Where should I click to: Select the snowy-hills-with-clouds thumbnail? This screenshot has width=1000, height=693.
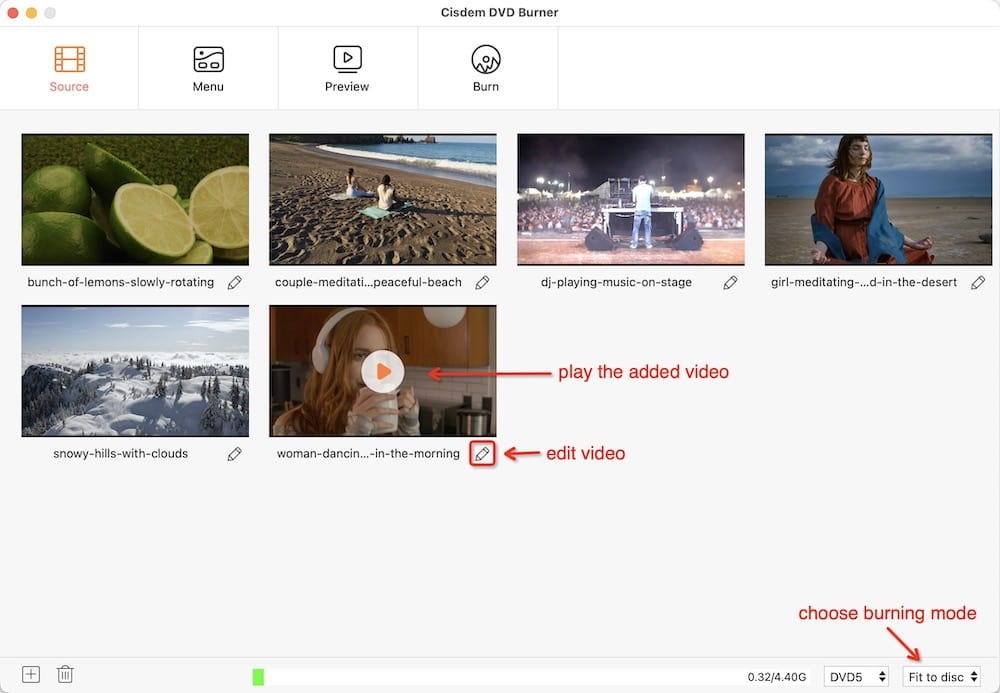pos(135,370)
